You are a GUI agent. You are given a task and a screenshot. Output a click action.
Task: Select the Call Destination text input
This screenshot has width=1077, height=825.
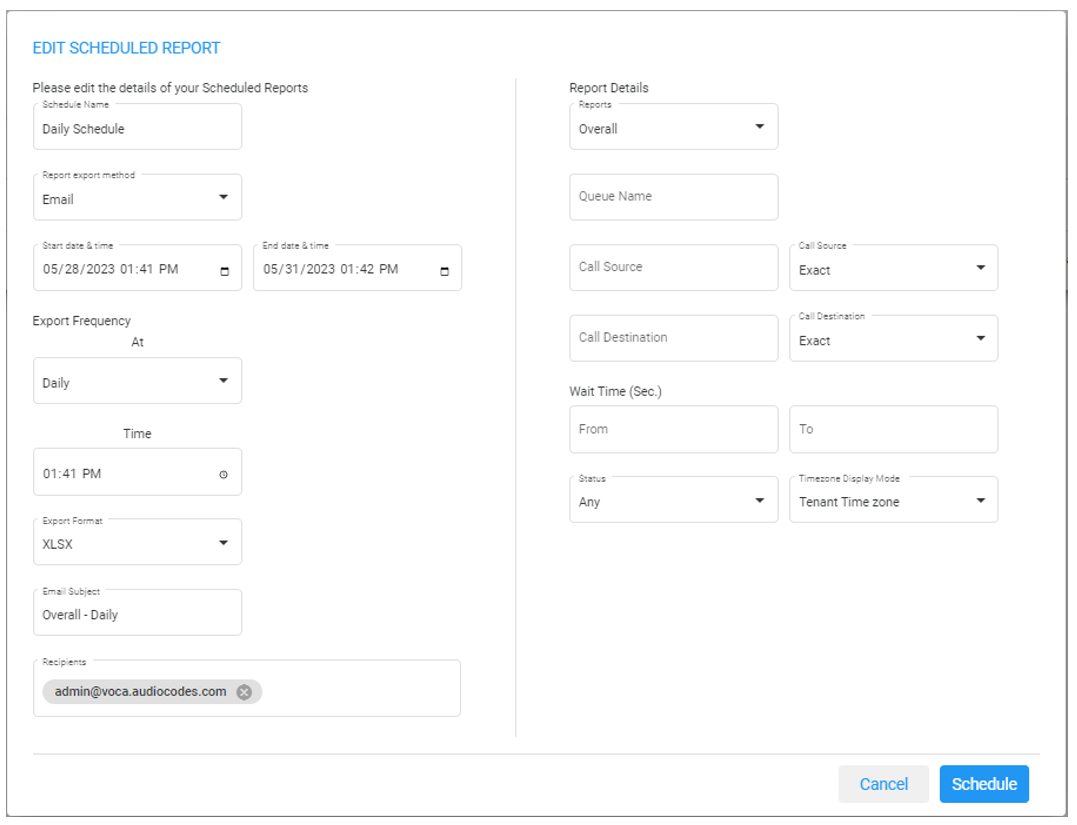(673, 338)
